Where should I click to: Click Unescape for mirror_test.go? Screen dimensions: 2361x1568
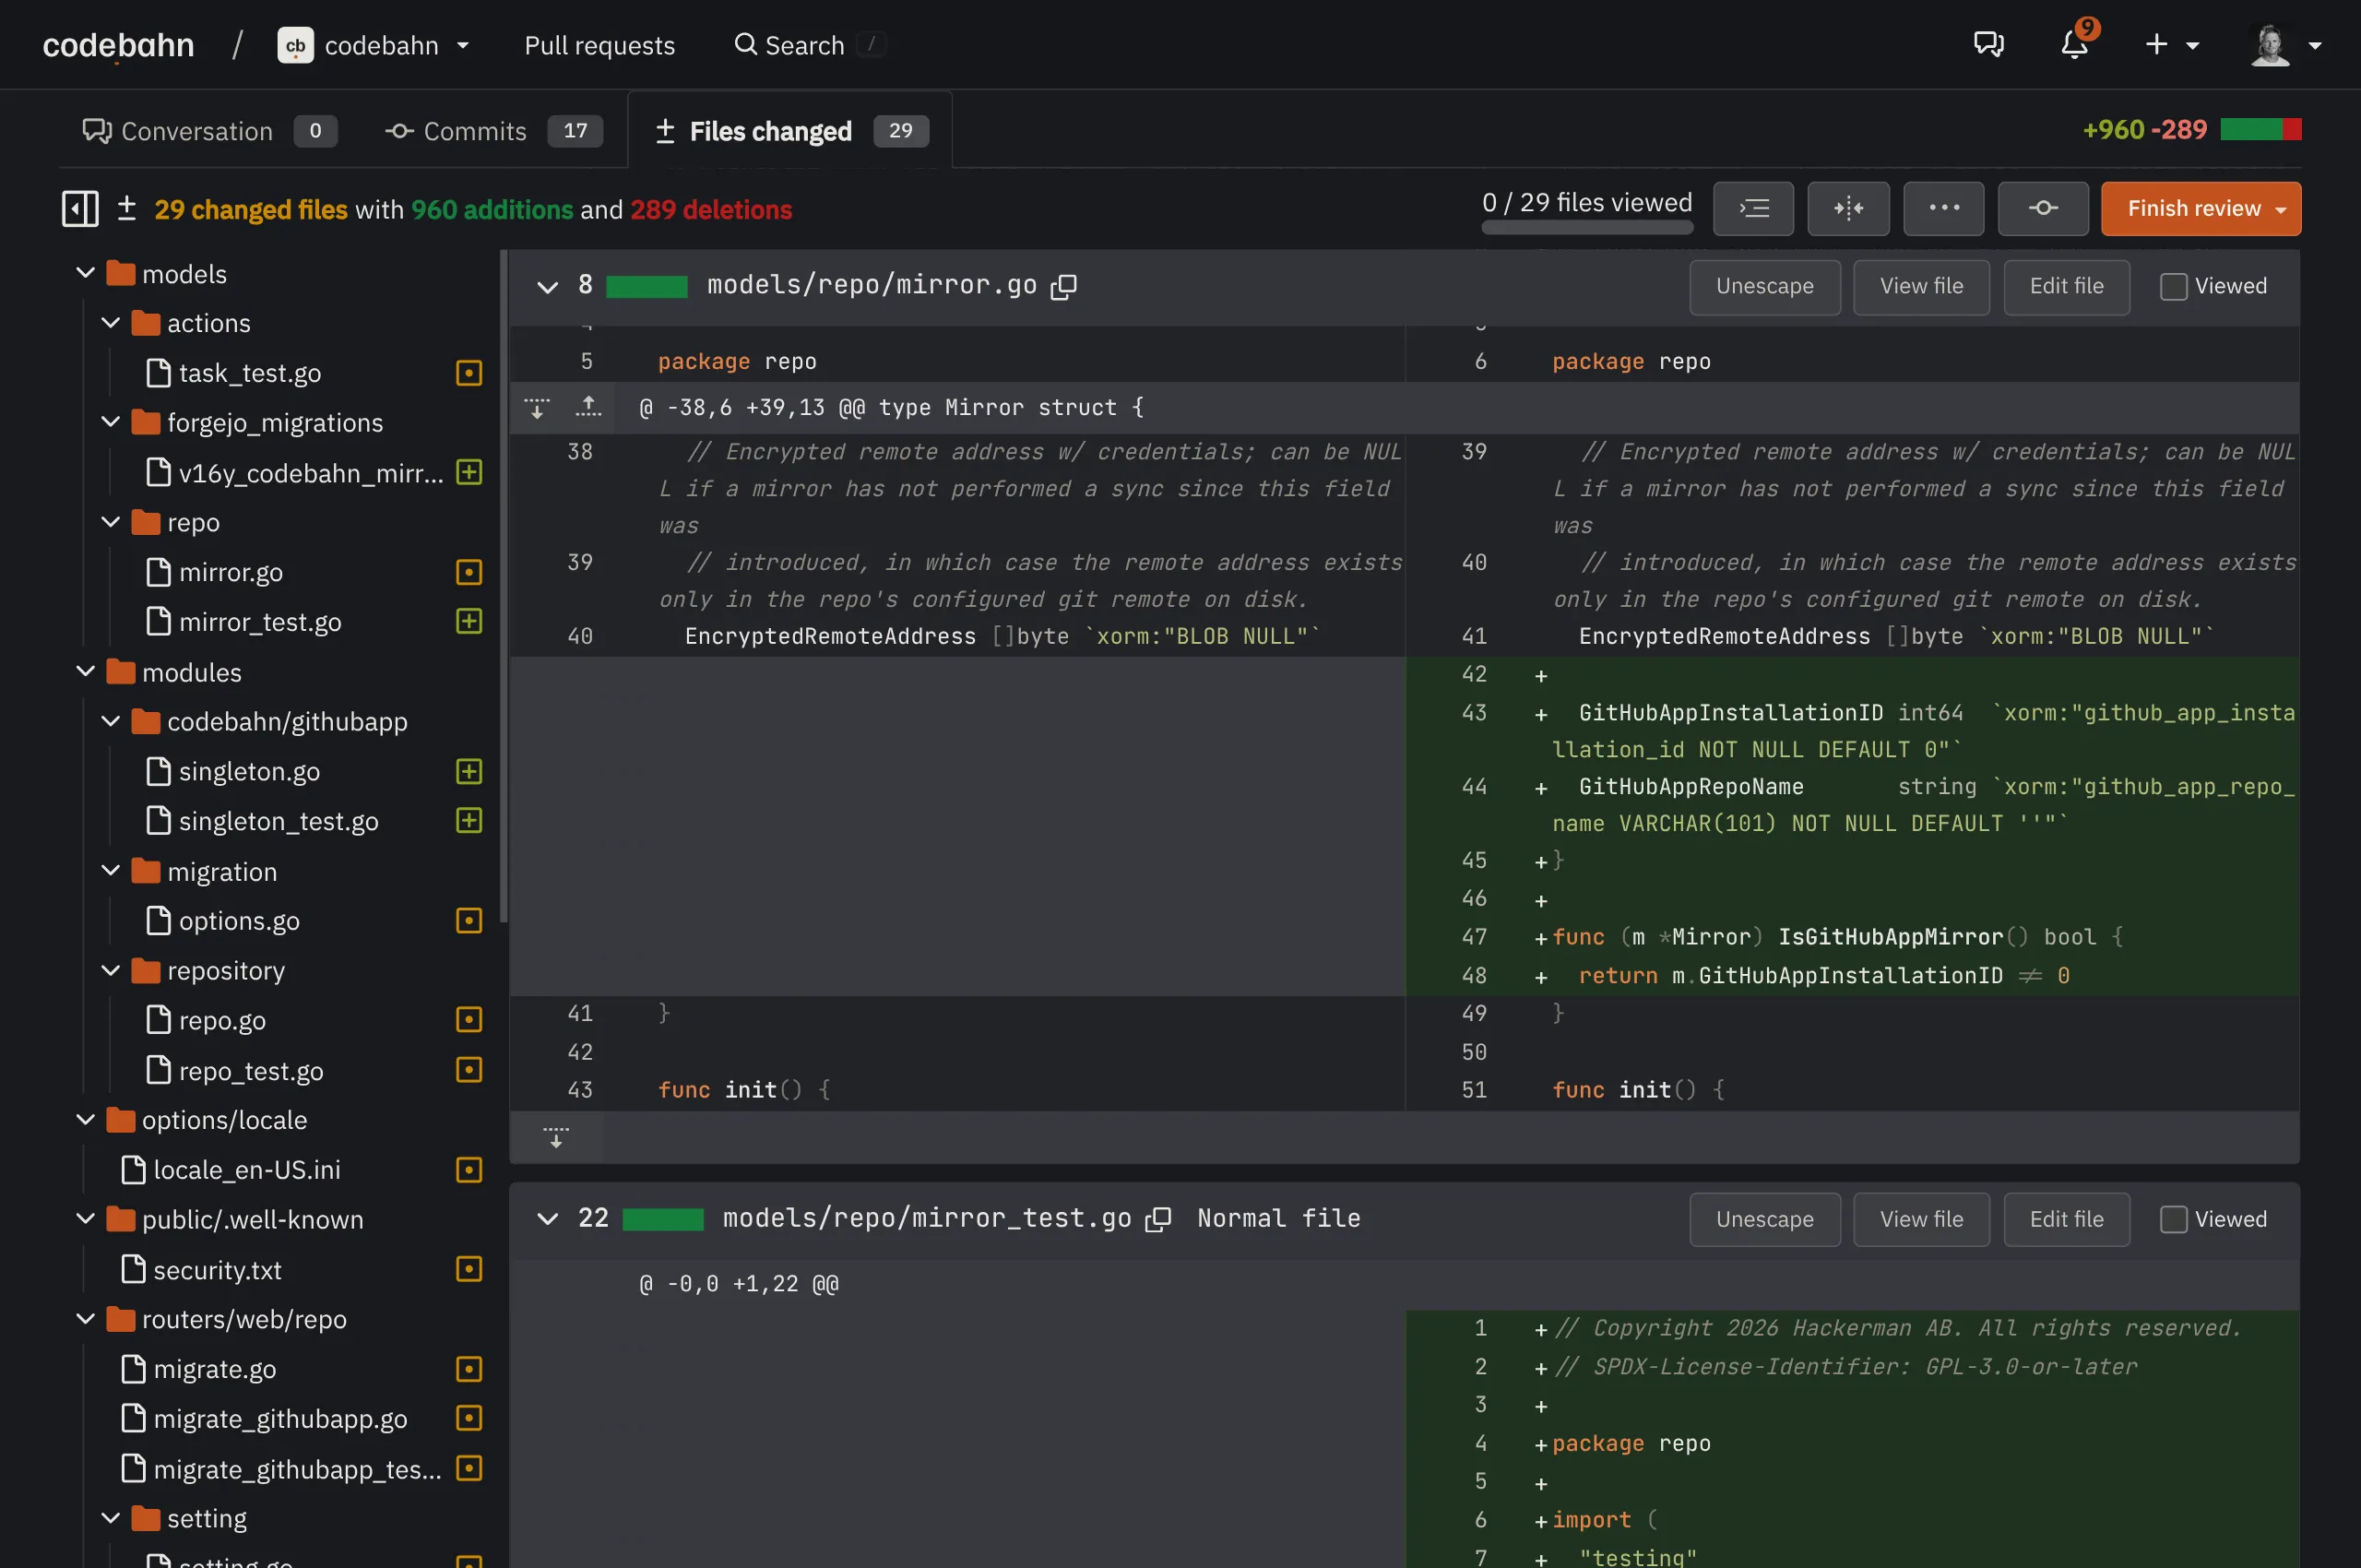pos(1764,1220)
